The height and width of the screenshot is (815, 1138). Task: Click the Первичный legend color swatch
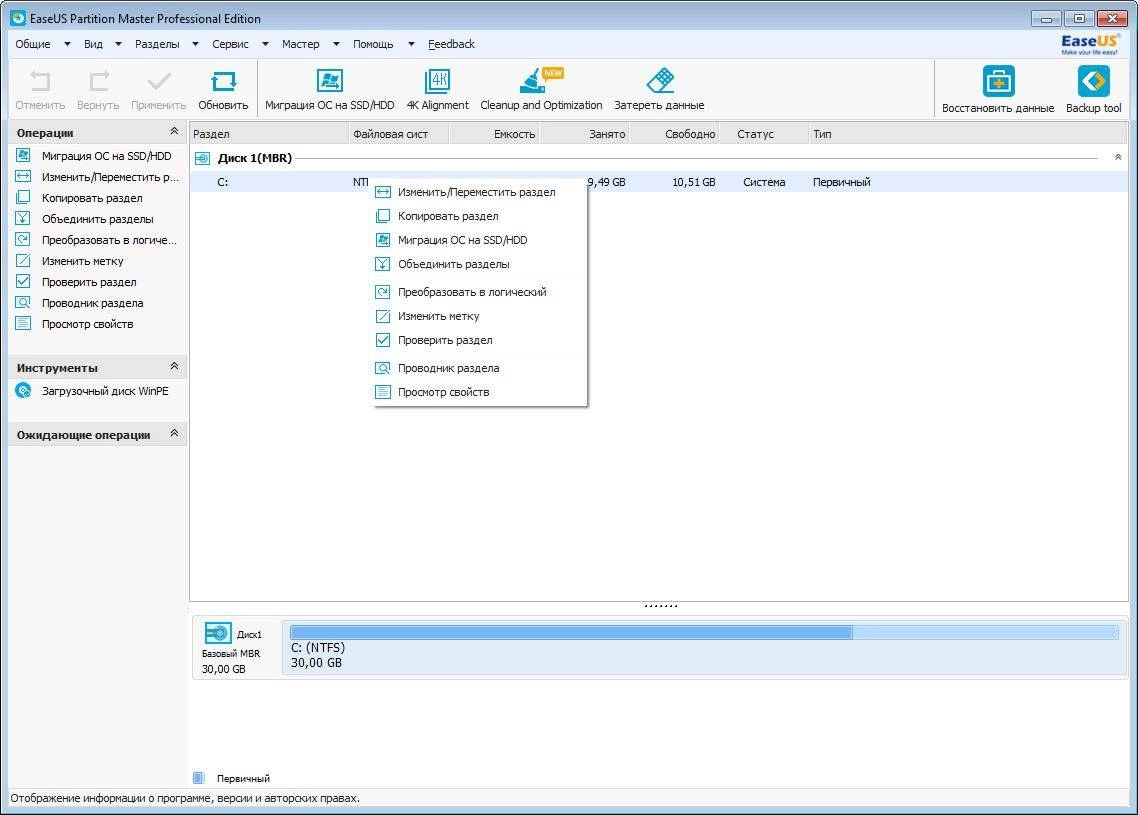(x=199, y=778)
